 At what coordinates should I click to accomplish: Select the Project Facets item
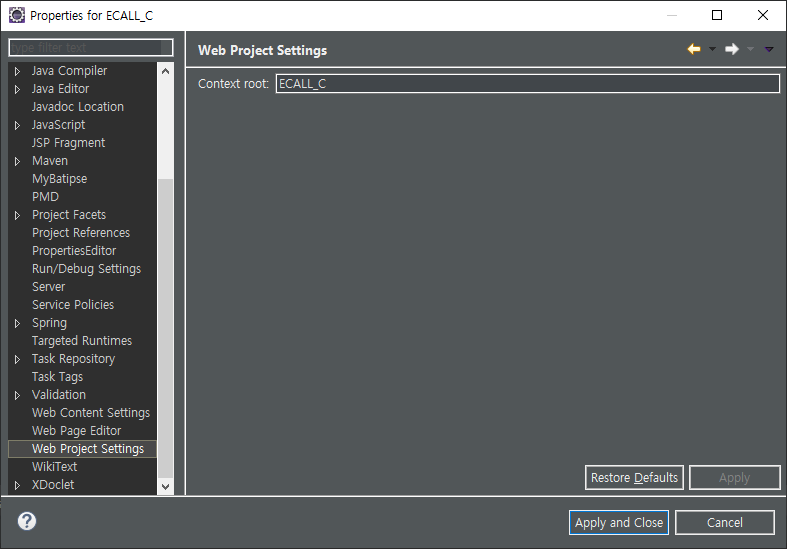coord(69,215)
